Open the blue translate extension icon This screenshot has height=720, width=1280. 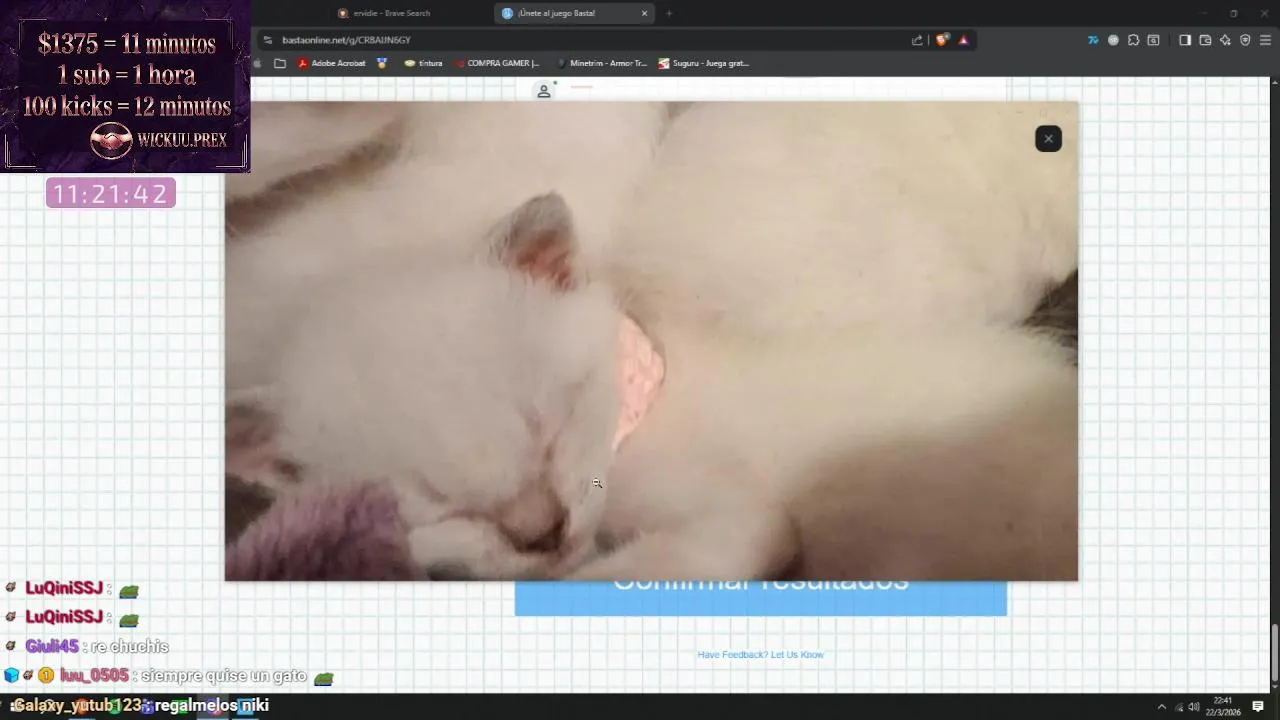(x=1093, y=40)
